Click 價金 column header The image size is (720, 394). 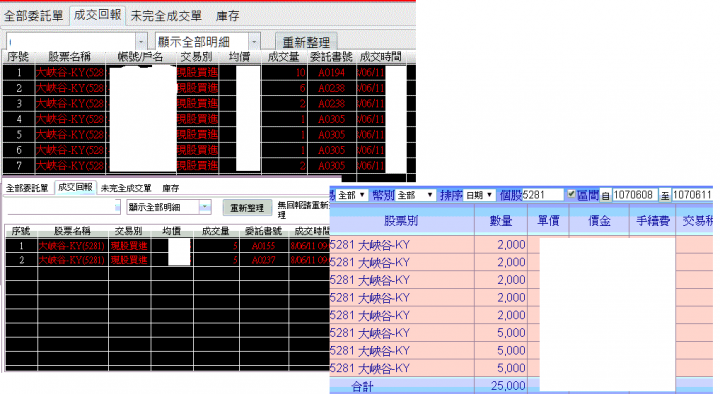pyautogui.click(x=599, y=221)
